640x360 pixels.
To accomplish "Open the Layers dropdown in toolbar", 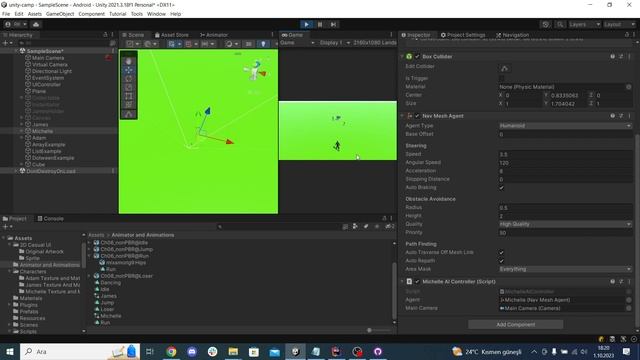I will pyautogui.click(x=584, y=24).
